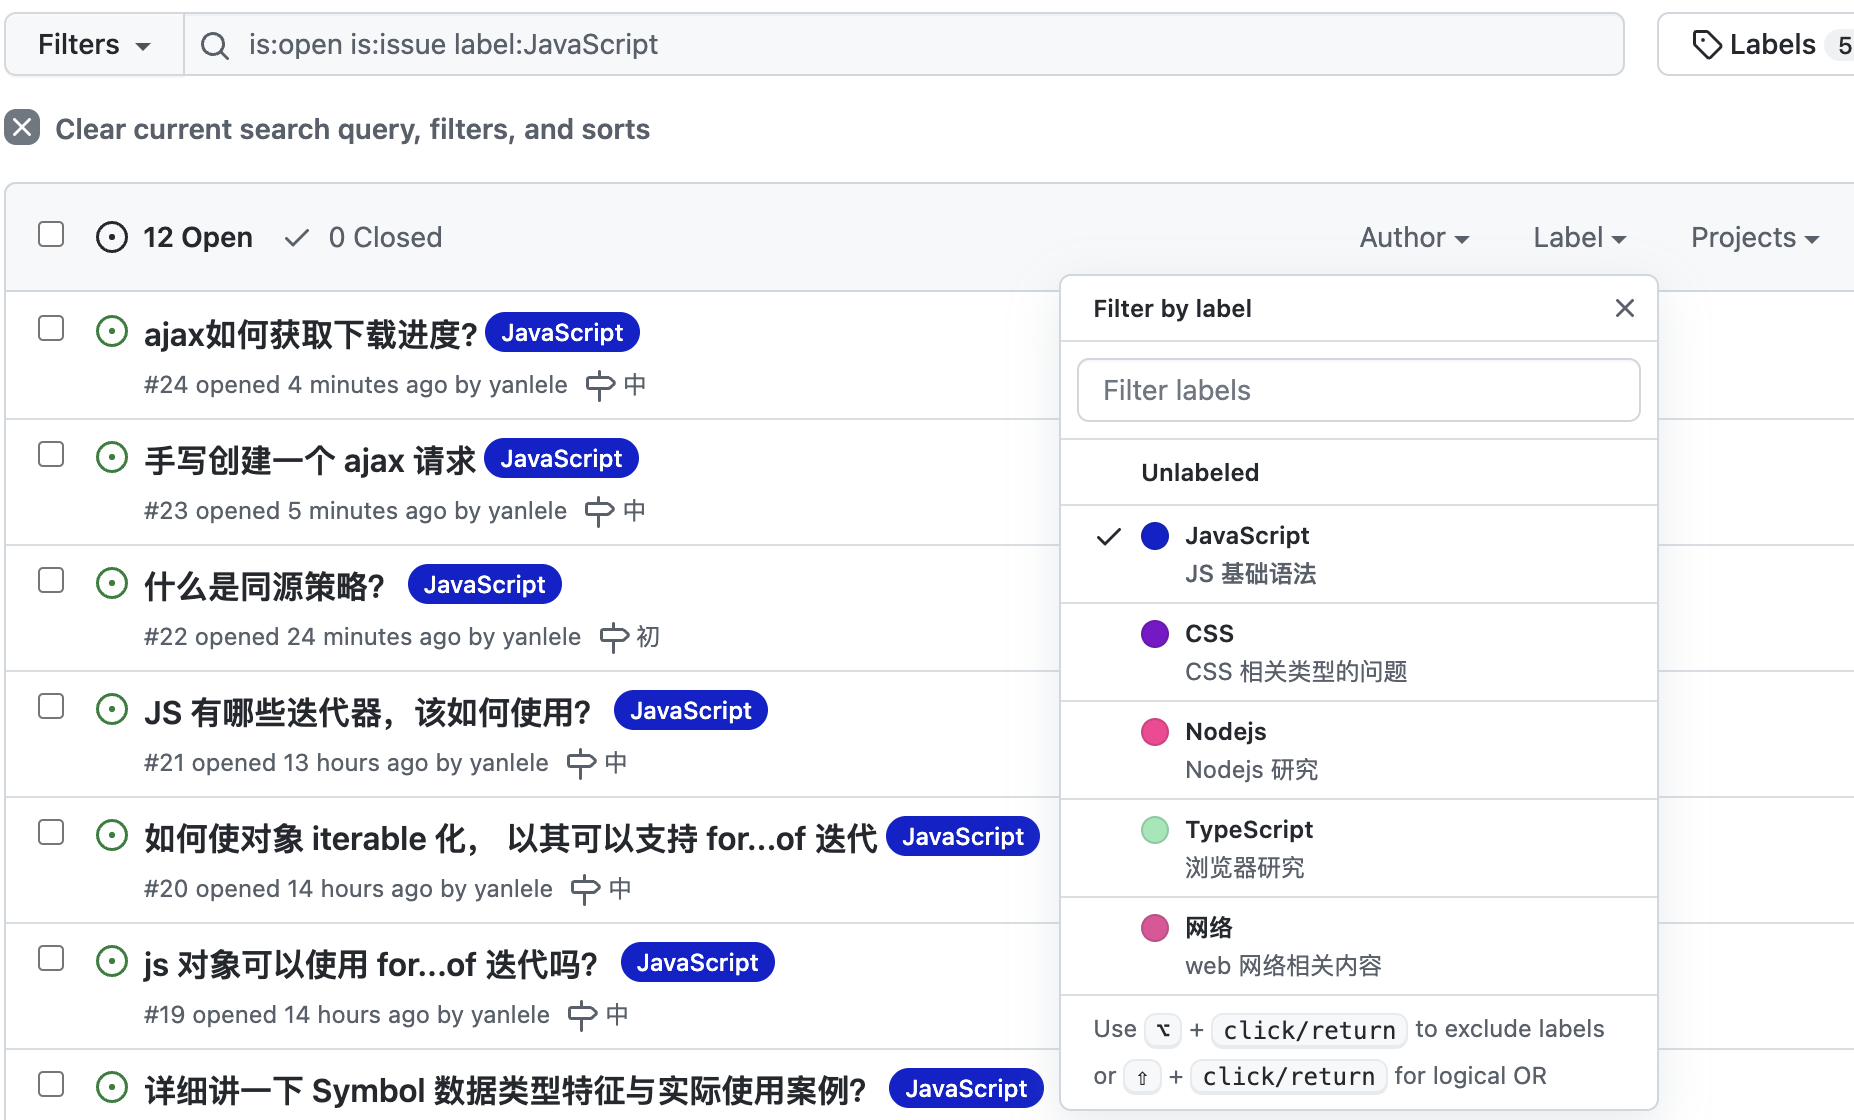Click JavaScript badge on issue #22
The height and width of the screenshot is (1120, 1854).
485,584
